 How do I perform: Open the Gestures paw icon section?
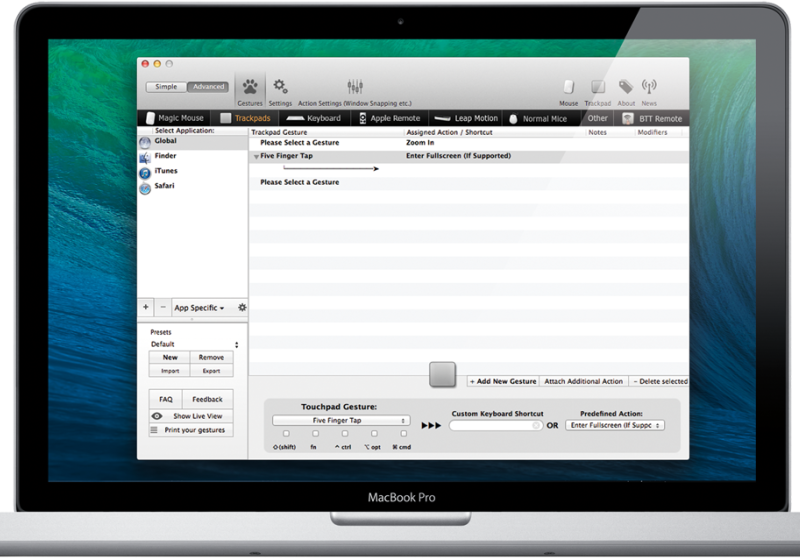247,88
